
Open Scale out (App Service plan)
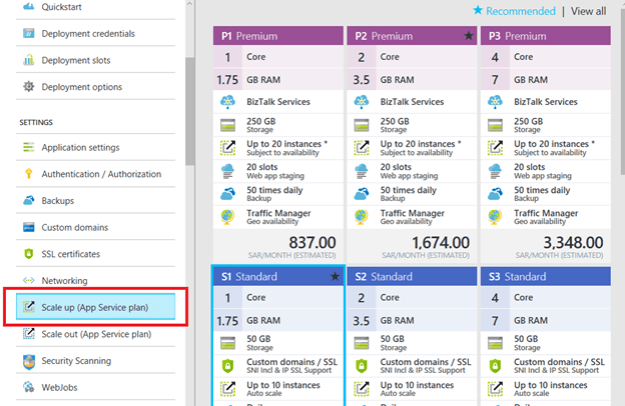(x=96, y=334)
